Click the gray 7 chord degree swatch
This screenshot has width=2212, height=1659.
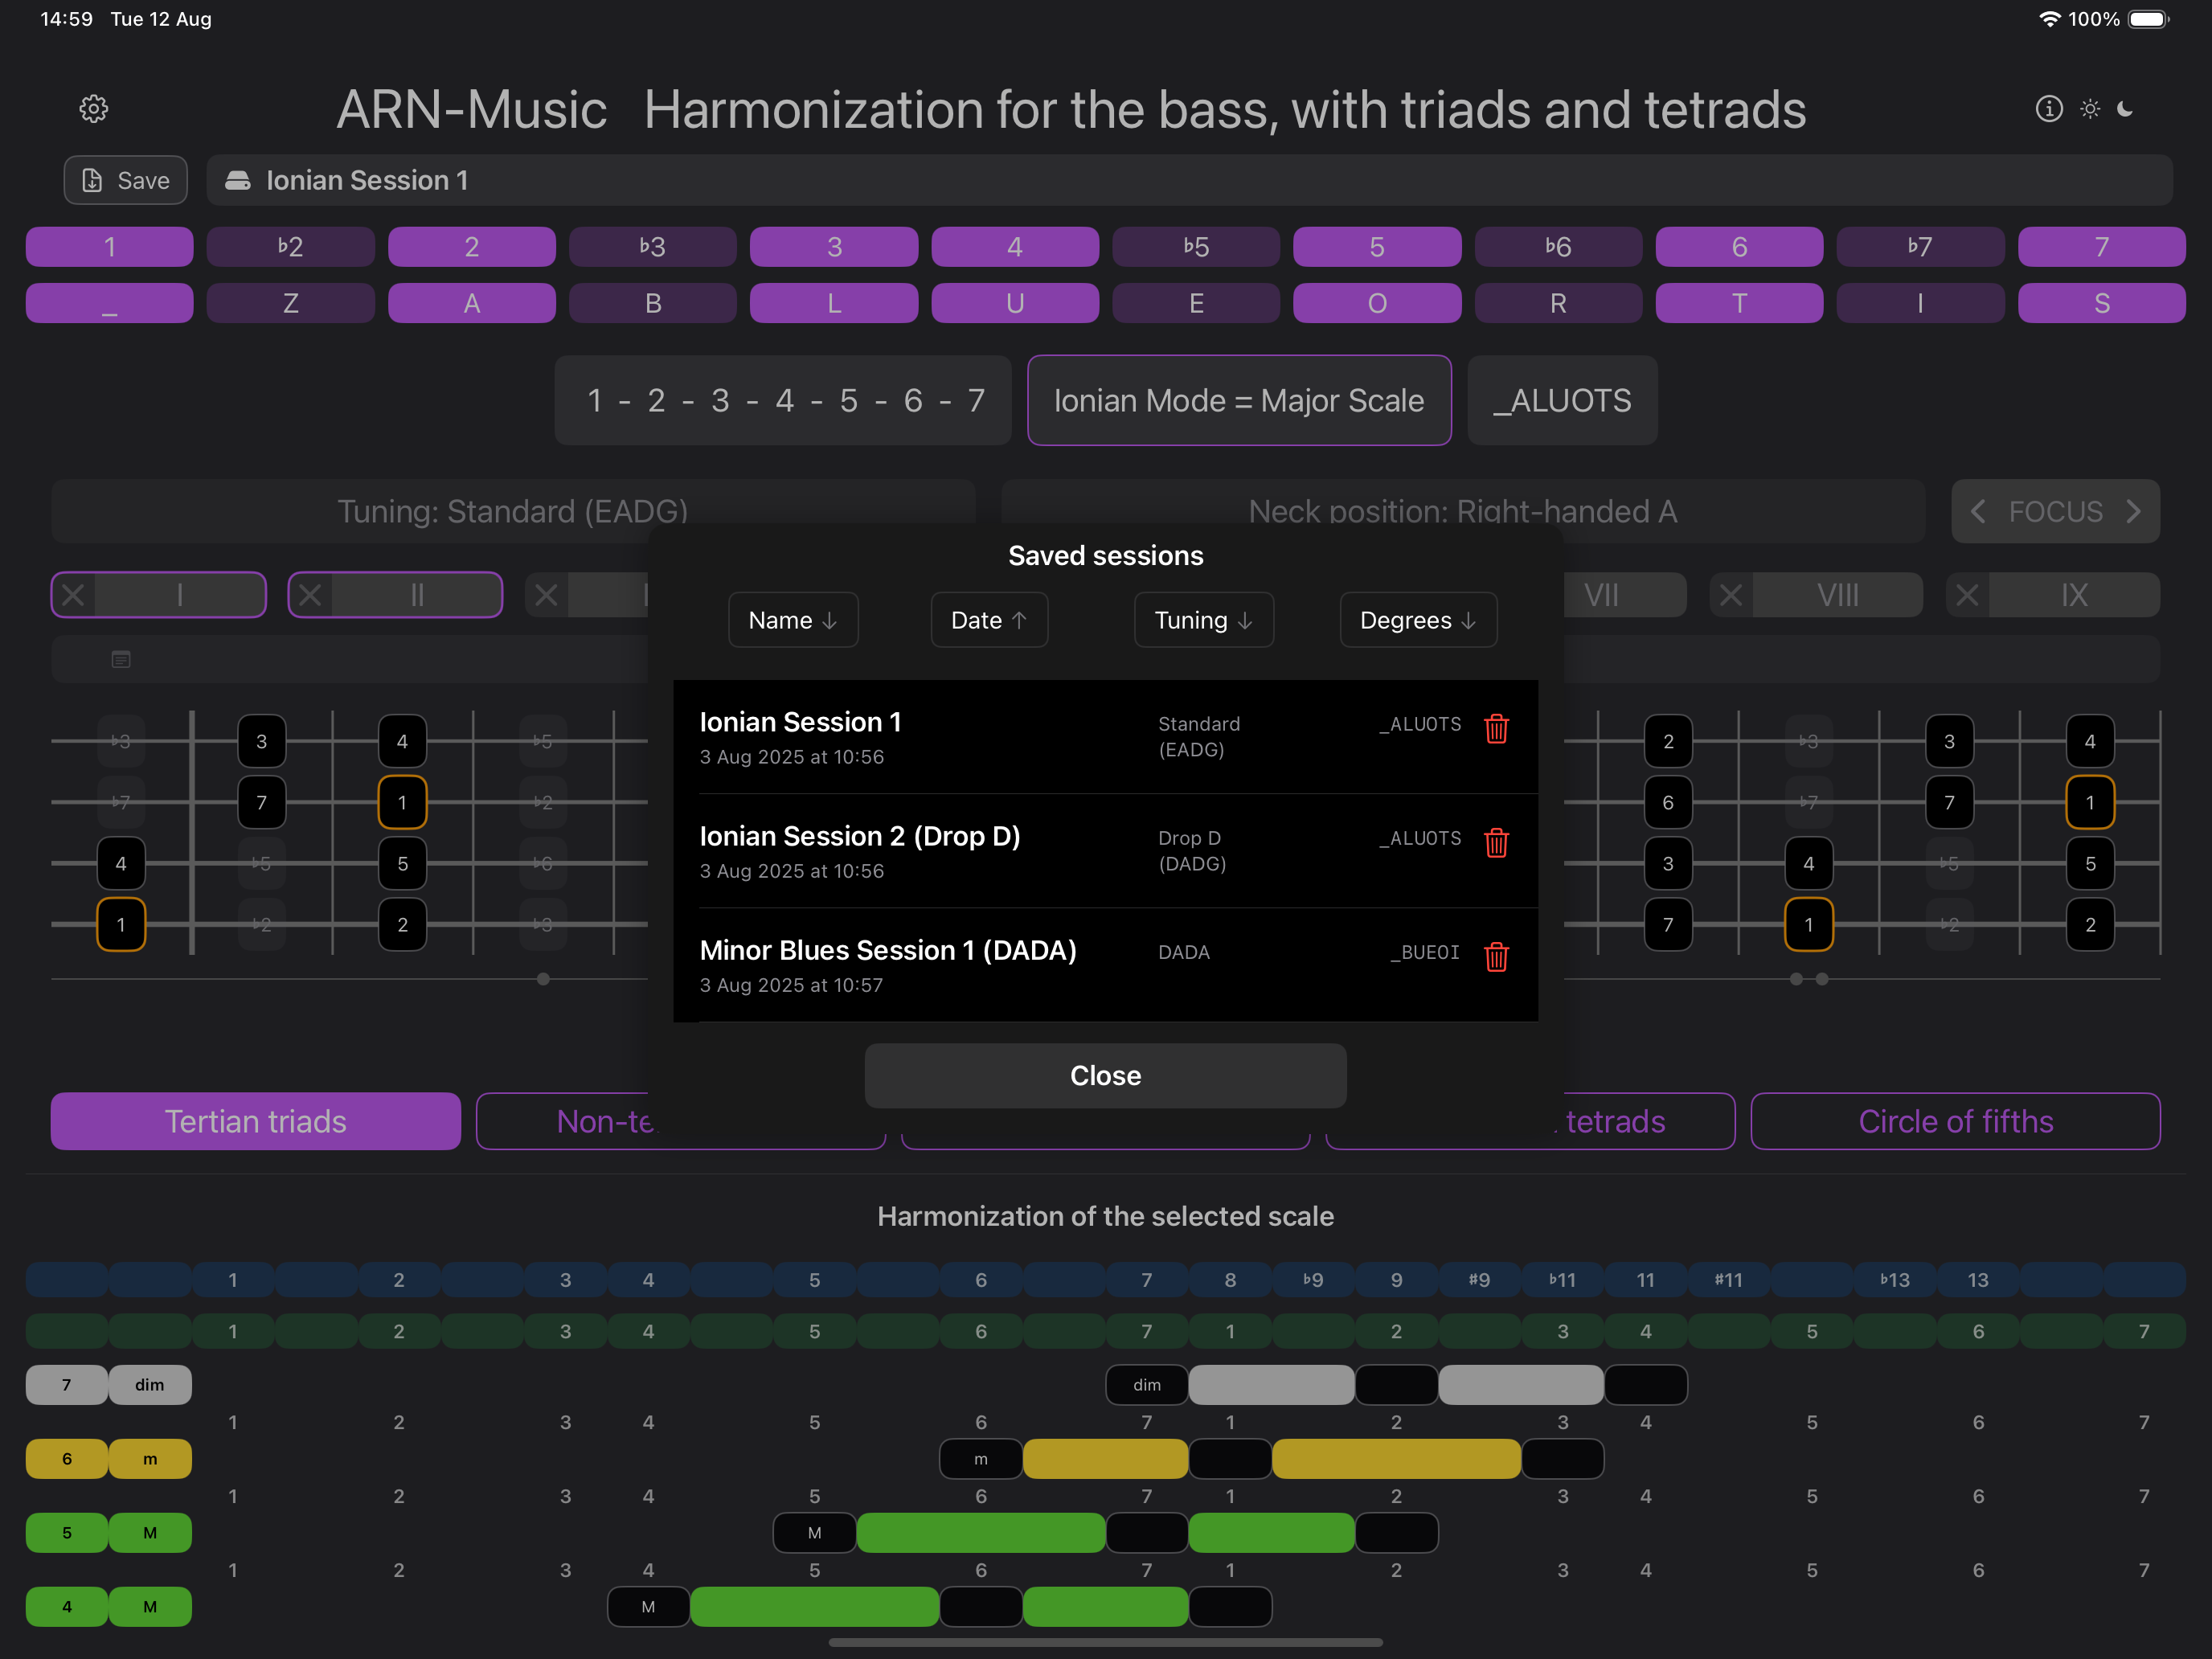(66, 1384)
